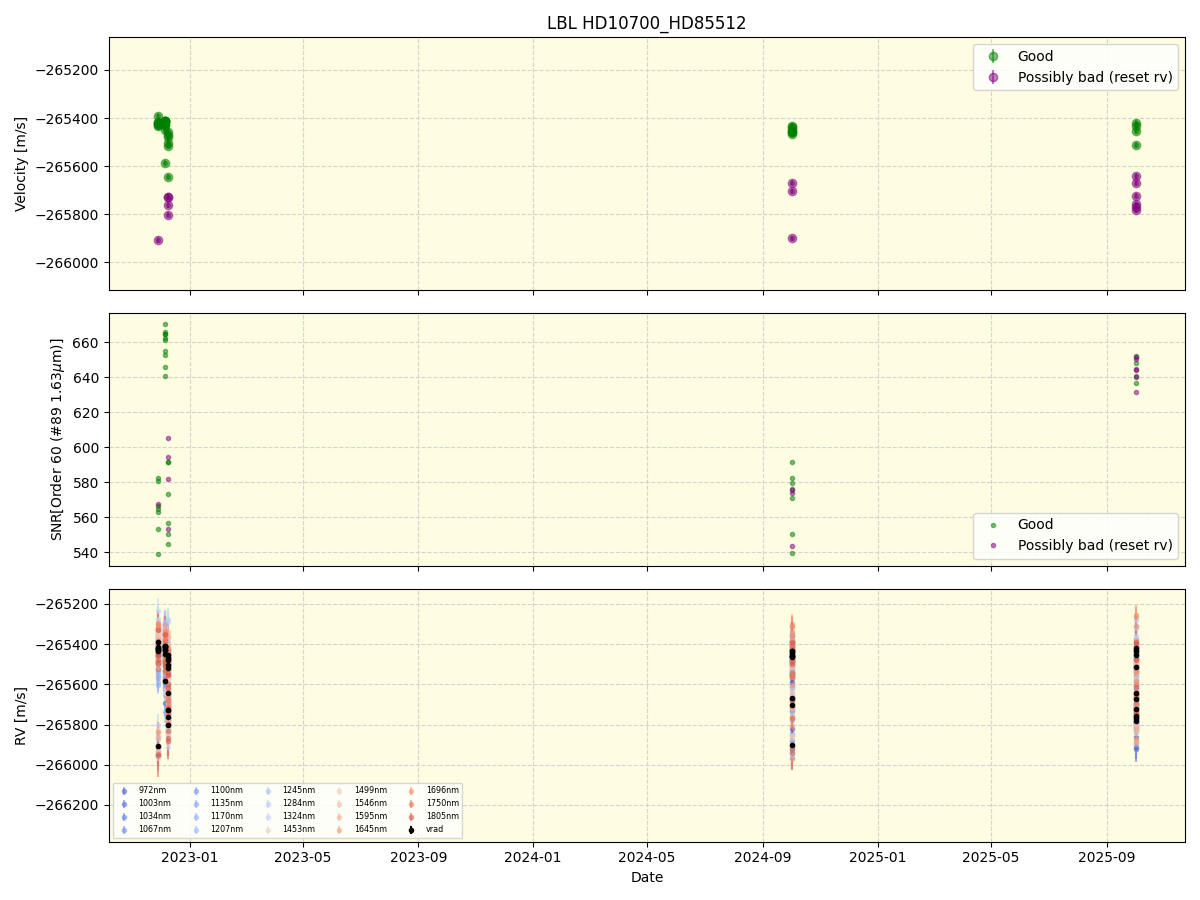Click the green marker in the velocity legend
The width and height of the screenshot is (1200, 900).
point(993,56)
